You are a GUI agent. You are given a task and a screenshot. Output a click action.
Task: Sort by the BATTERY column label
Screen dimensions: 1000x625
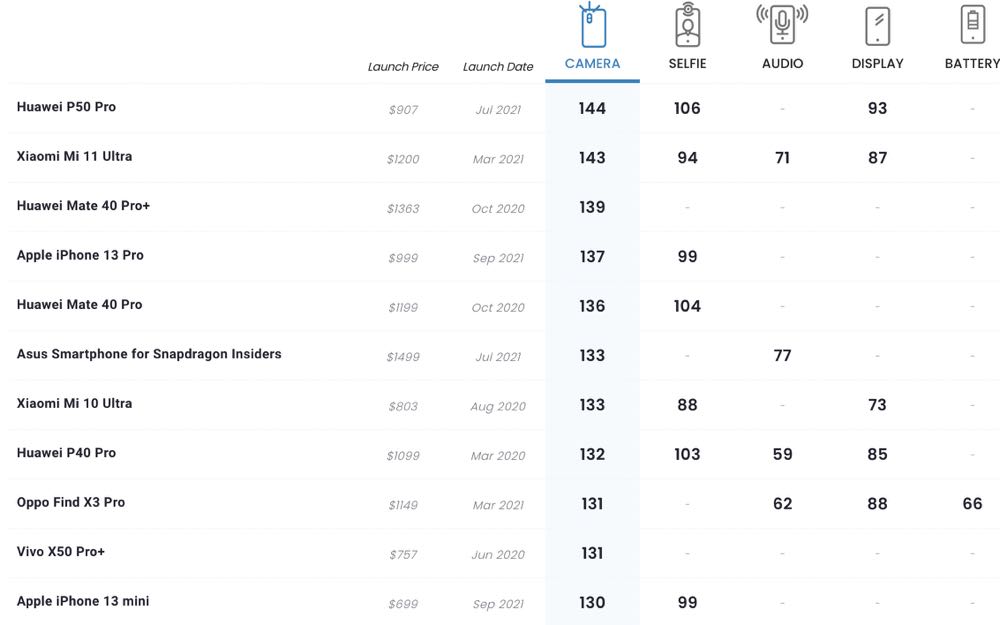point(972,64)
